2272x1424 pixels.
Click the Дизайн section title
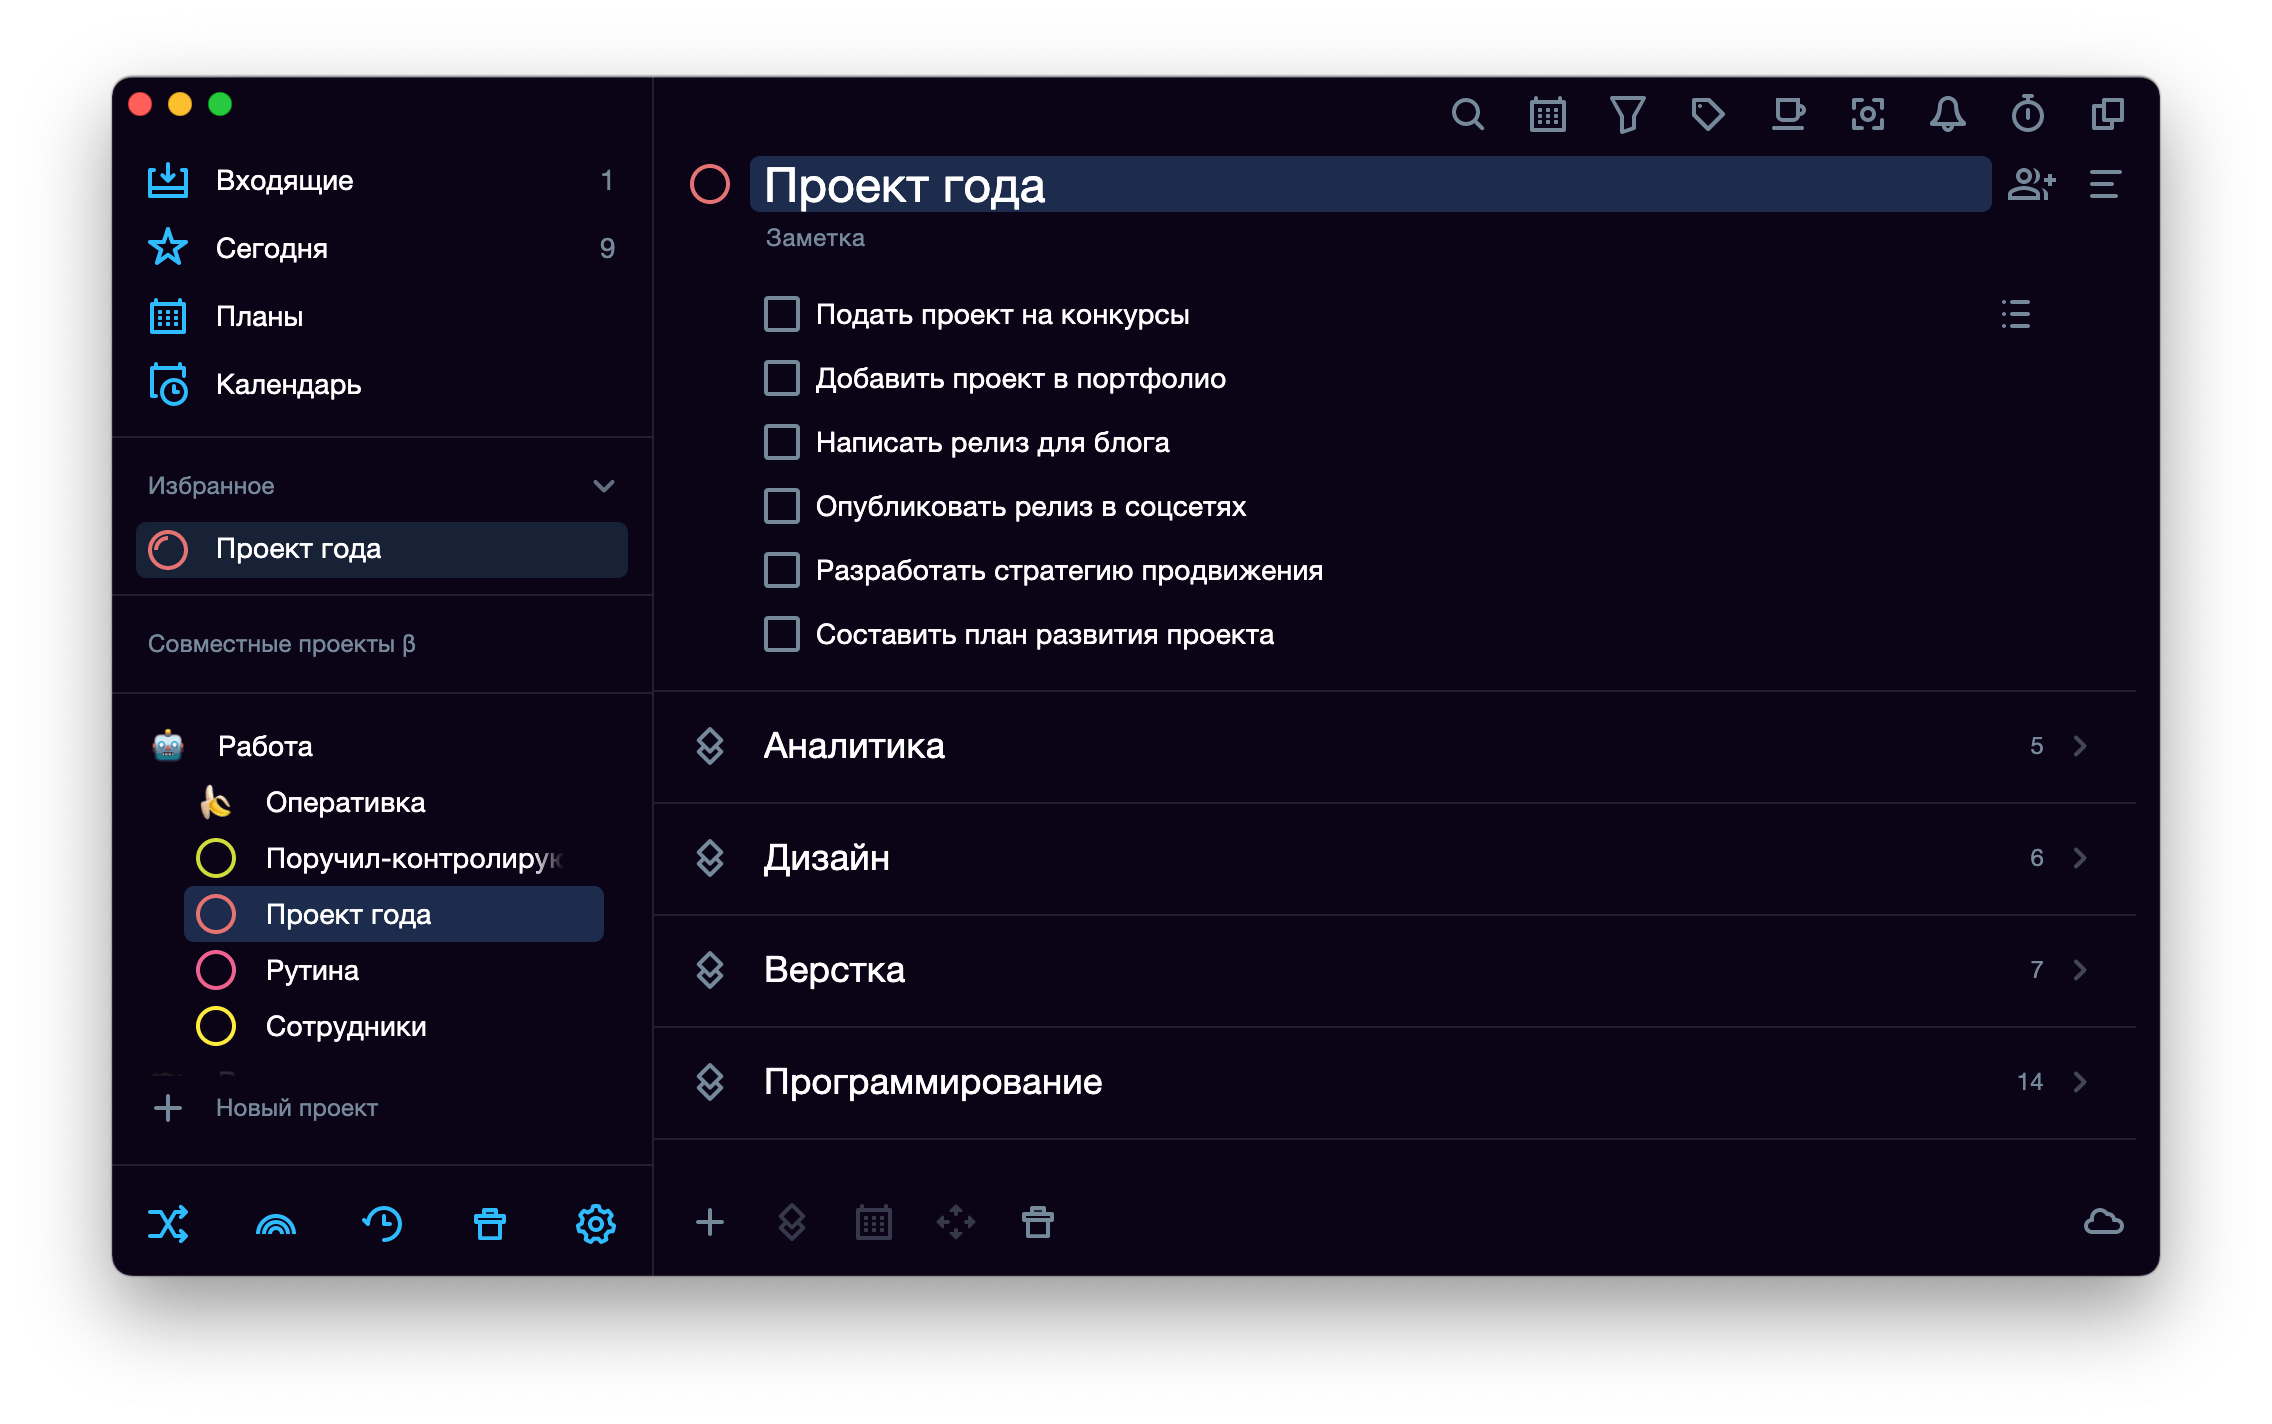827,858
